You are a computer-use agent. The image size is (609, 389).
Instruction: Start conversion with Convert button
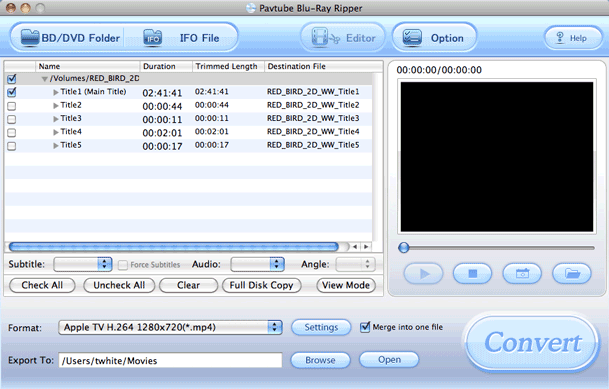[532, 343]
